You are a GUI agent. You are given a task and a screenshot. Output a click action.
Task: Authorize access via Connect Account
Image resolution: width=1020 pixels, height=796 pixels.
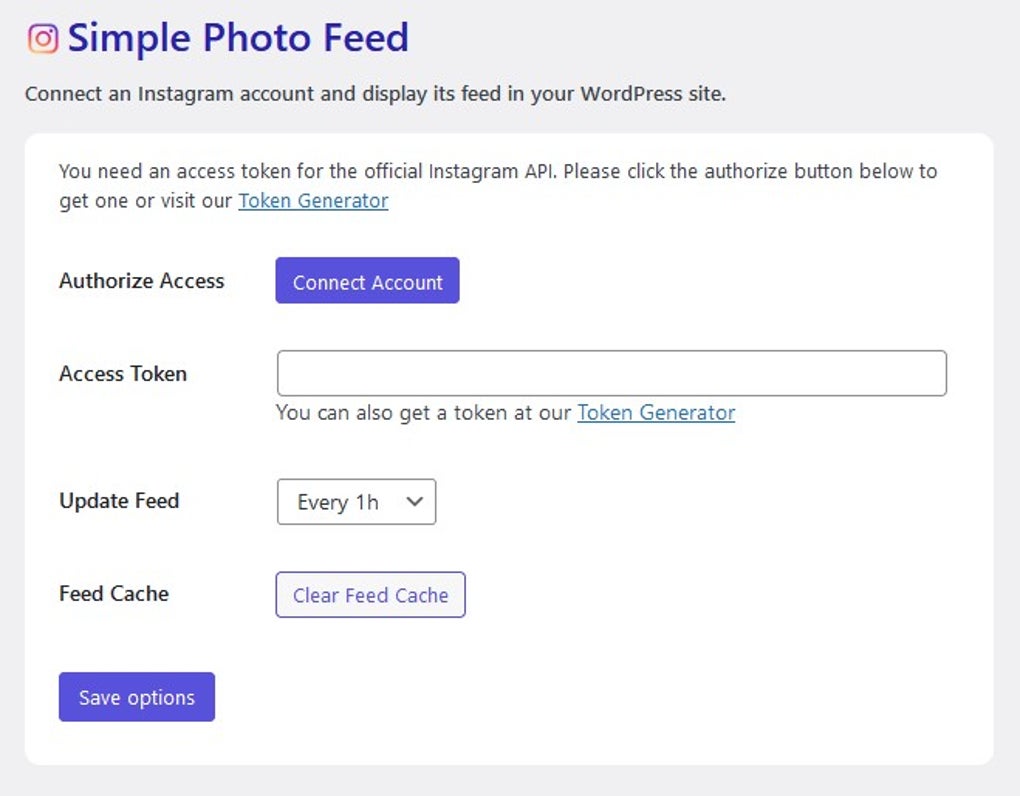tap(366, 280)
